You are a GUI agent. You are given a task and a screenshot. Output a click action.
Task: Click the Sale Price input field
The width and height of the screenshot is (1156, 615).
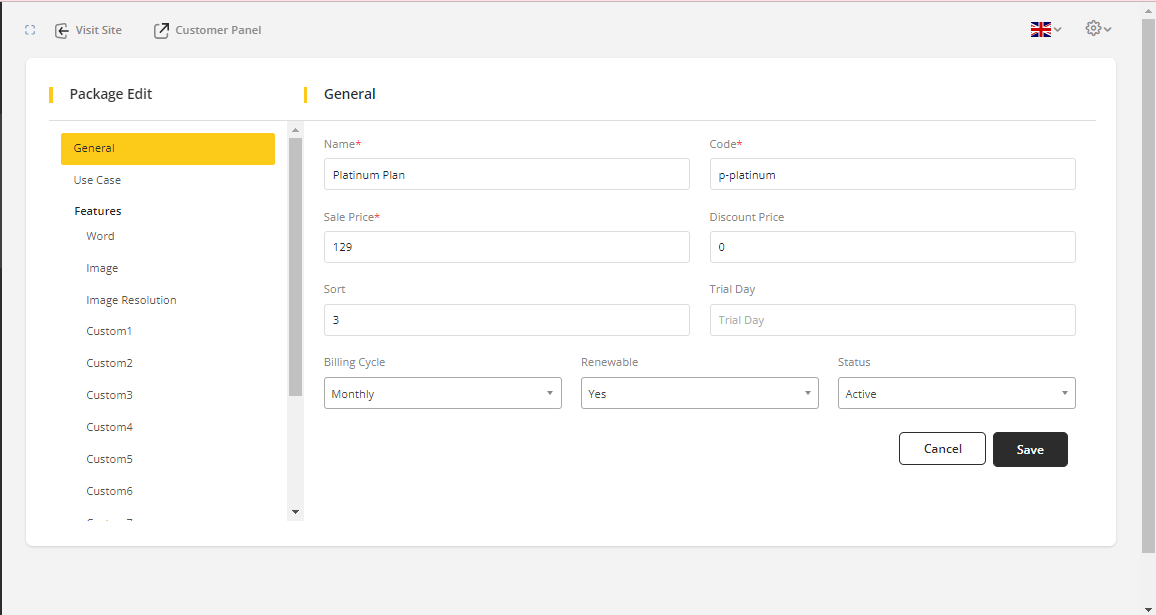pos(506,247)
